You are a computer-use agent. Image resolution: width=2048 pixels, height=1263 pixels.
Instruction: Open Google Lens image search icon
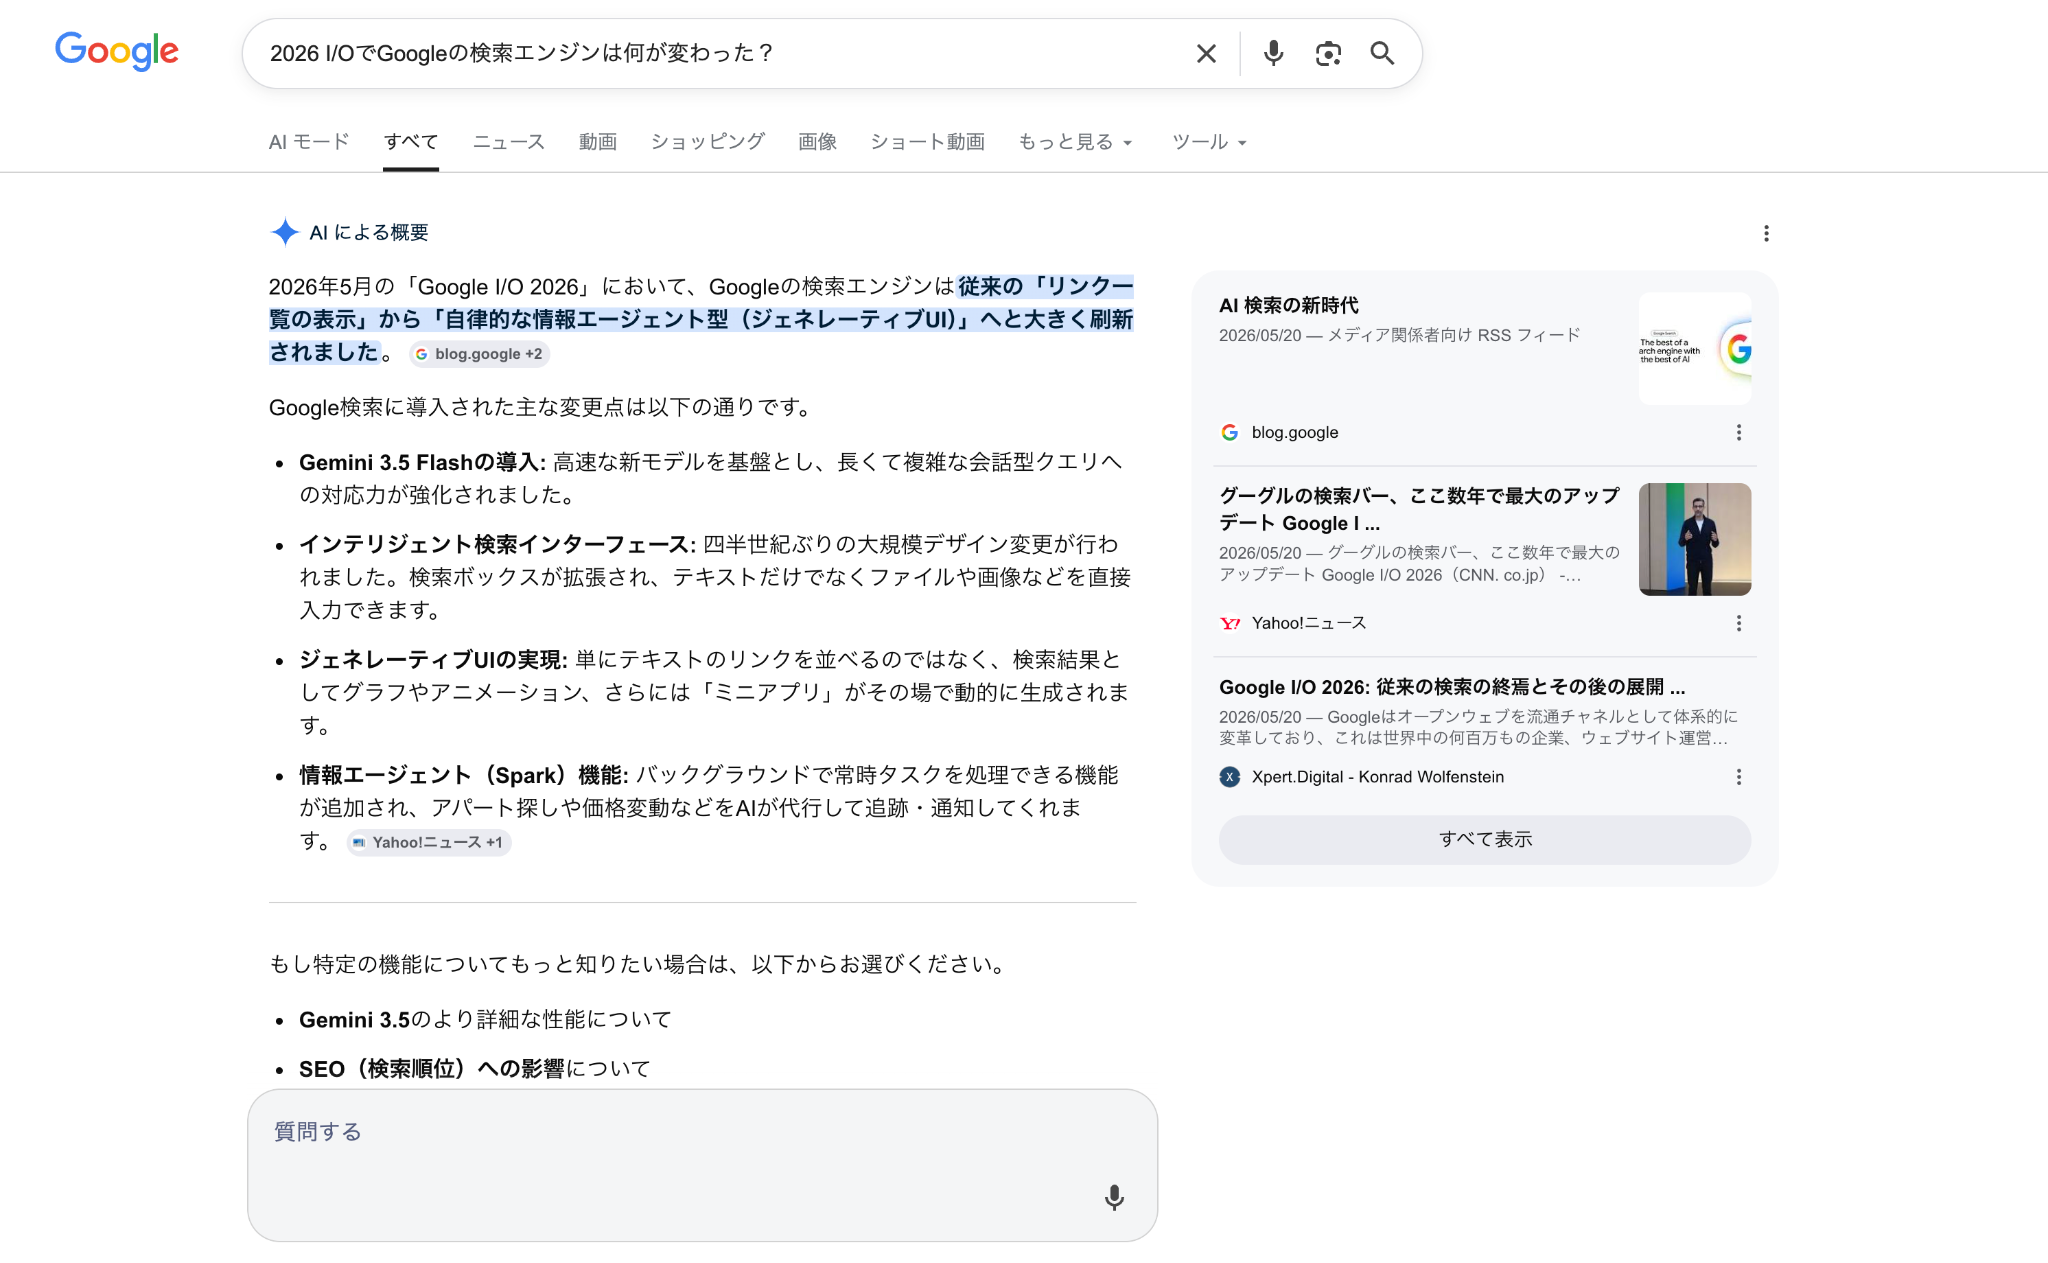1328,53
